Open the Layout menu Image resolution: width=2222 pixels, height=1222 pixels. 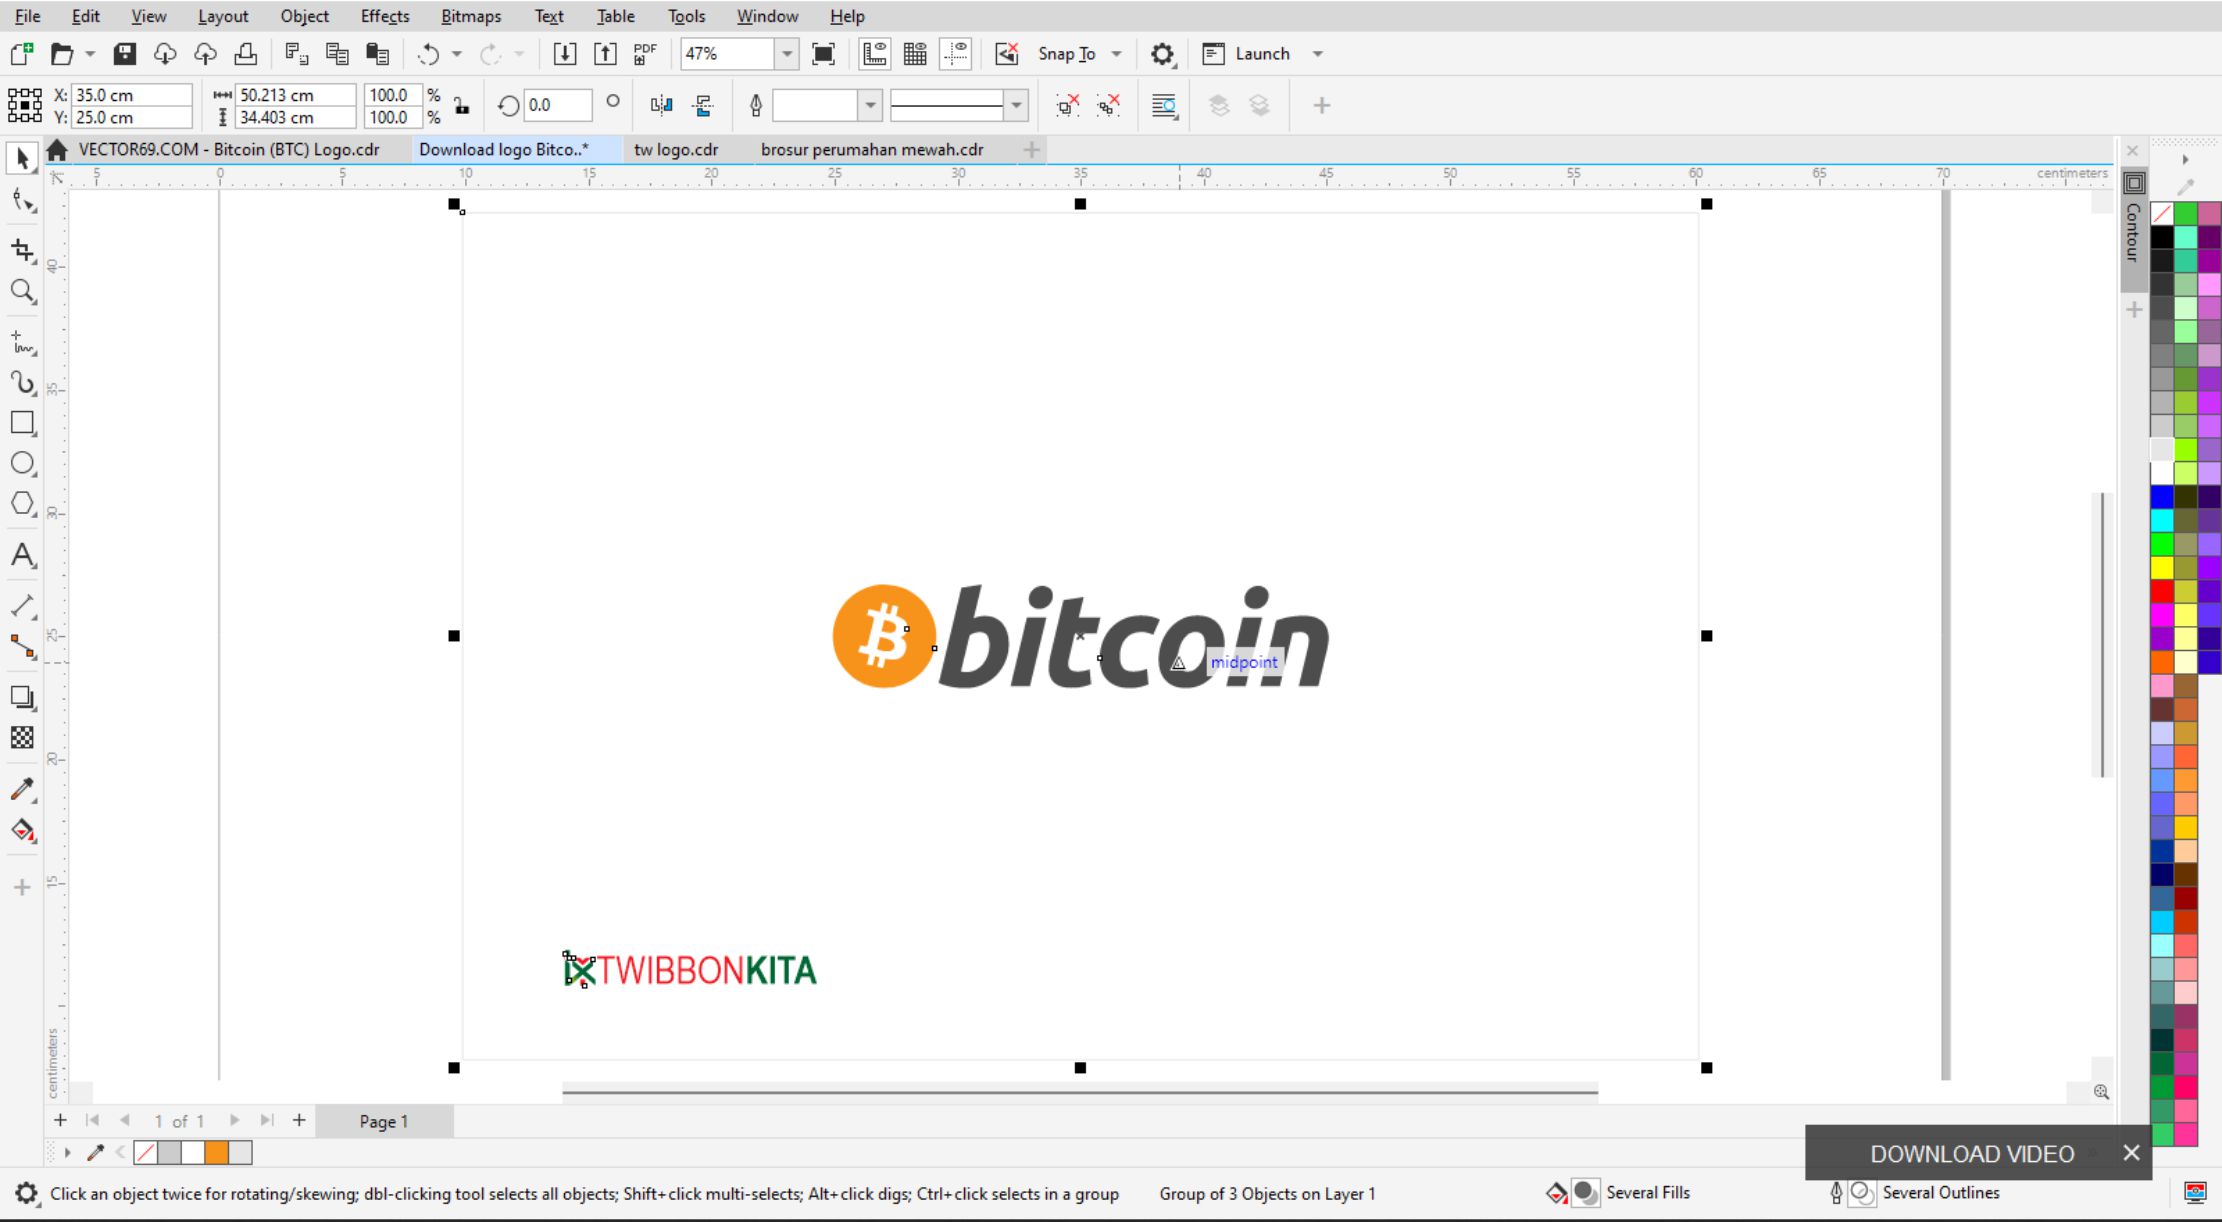click(223, 16)
